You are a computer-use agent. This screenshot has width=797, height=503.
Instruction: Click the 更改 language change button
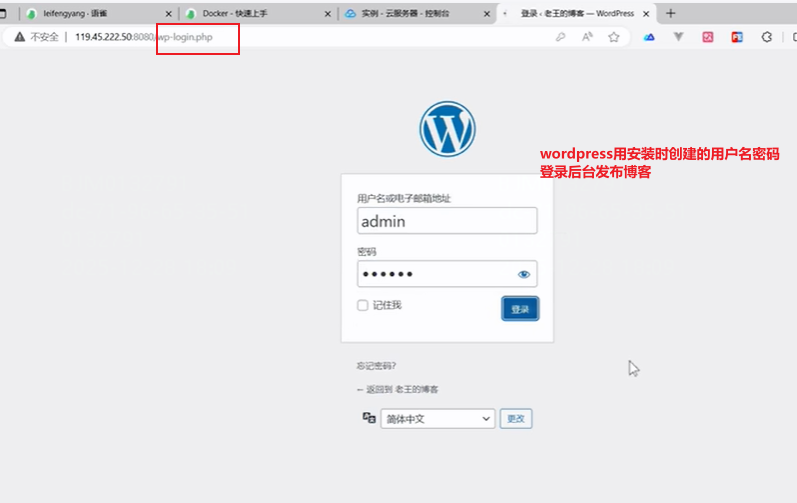(516, 419)
